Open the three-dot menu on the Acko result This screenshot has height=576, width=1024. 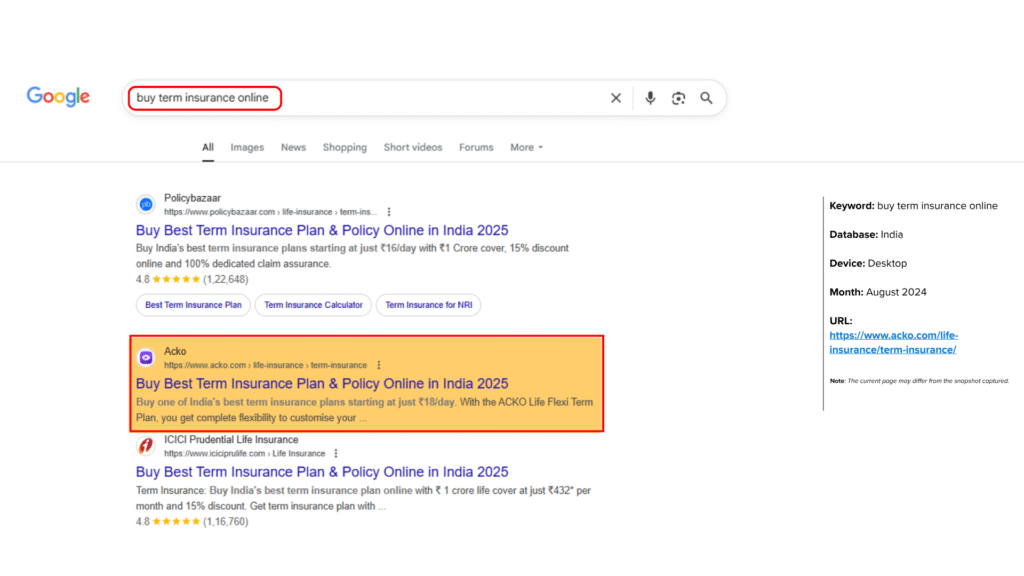378,366
